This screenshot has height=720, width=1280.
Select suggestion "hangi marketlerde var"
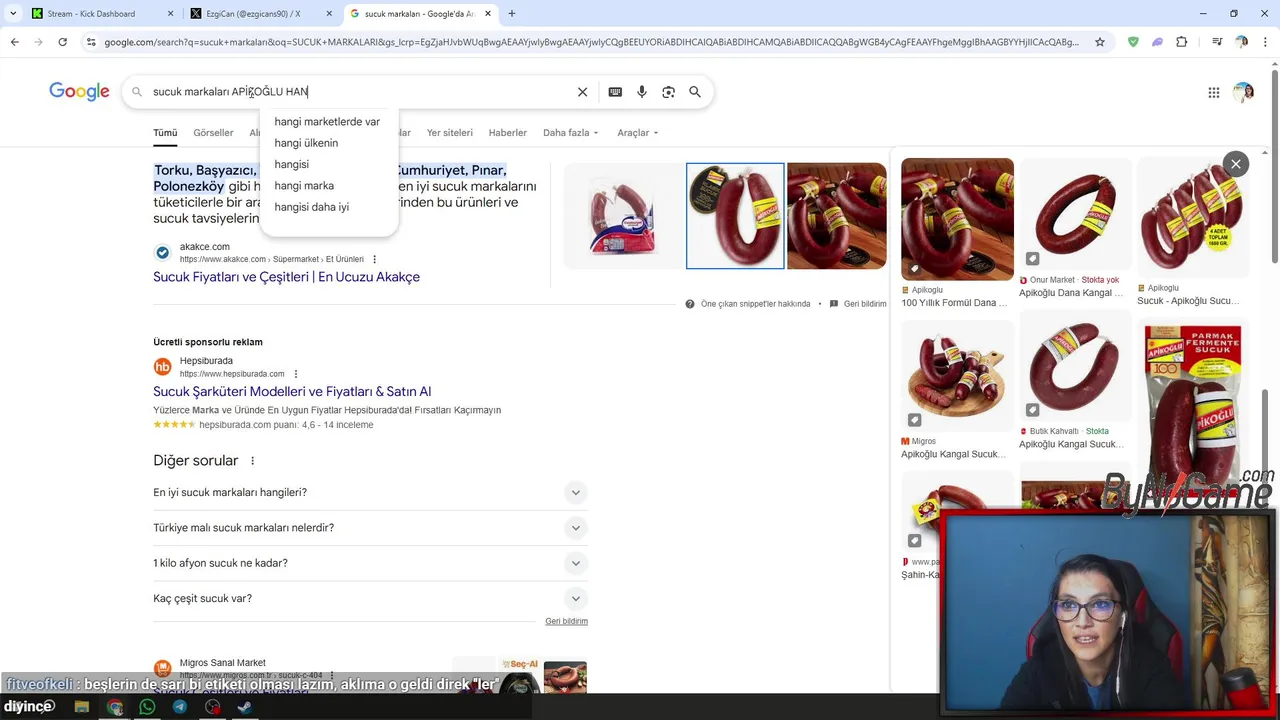click(x=327, y=122)
